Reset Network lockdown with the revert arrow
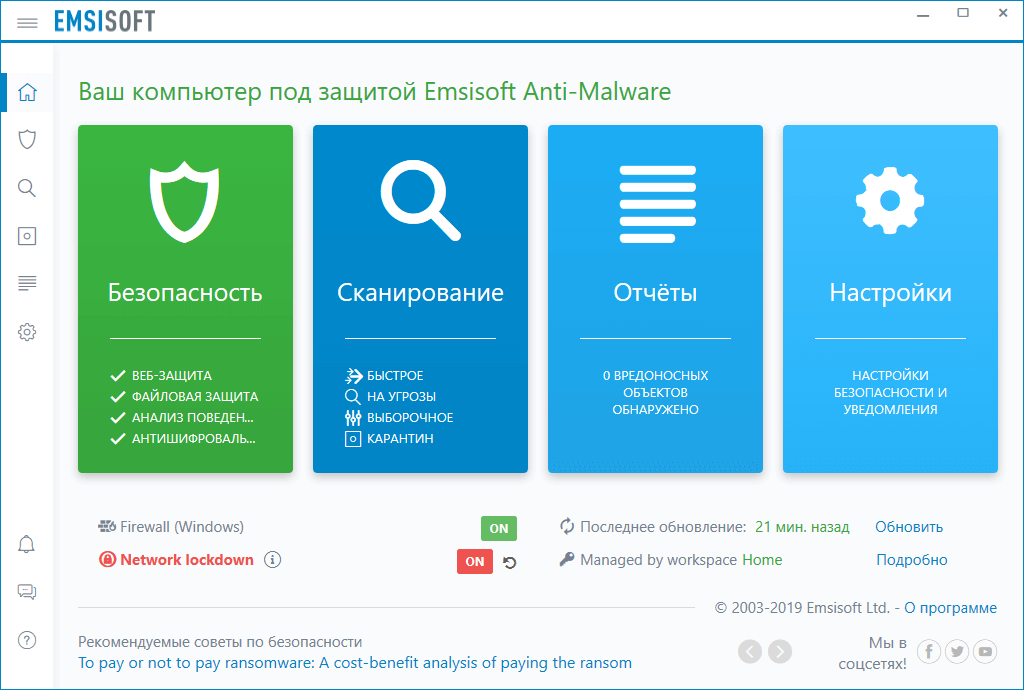This screenshot has width=1024, height=690. tap(510, 562)
